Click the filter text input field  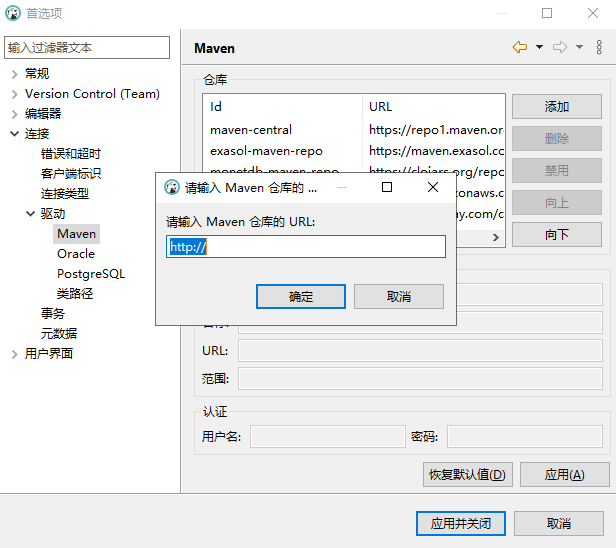87,48
